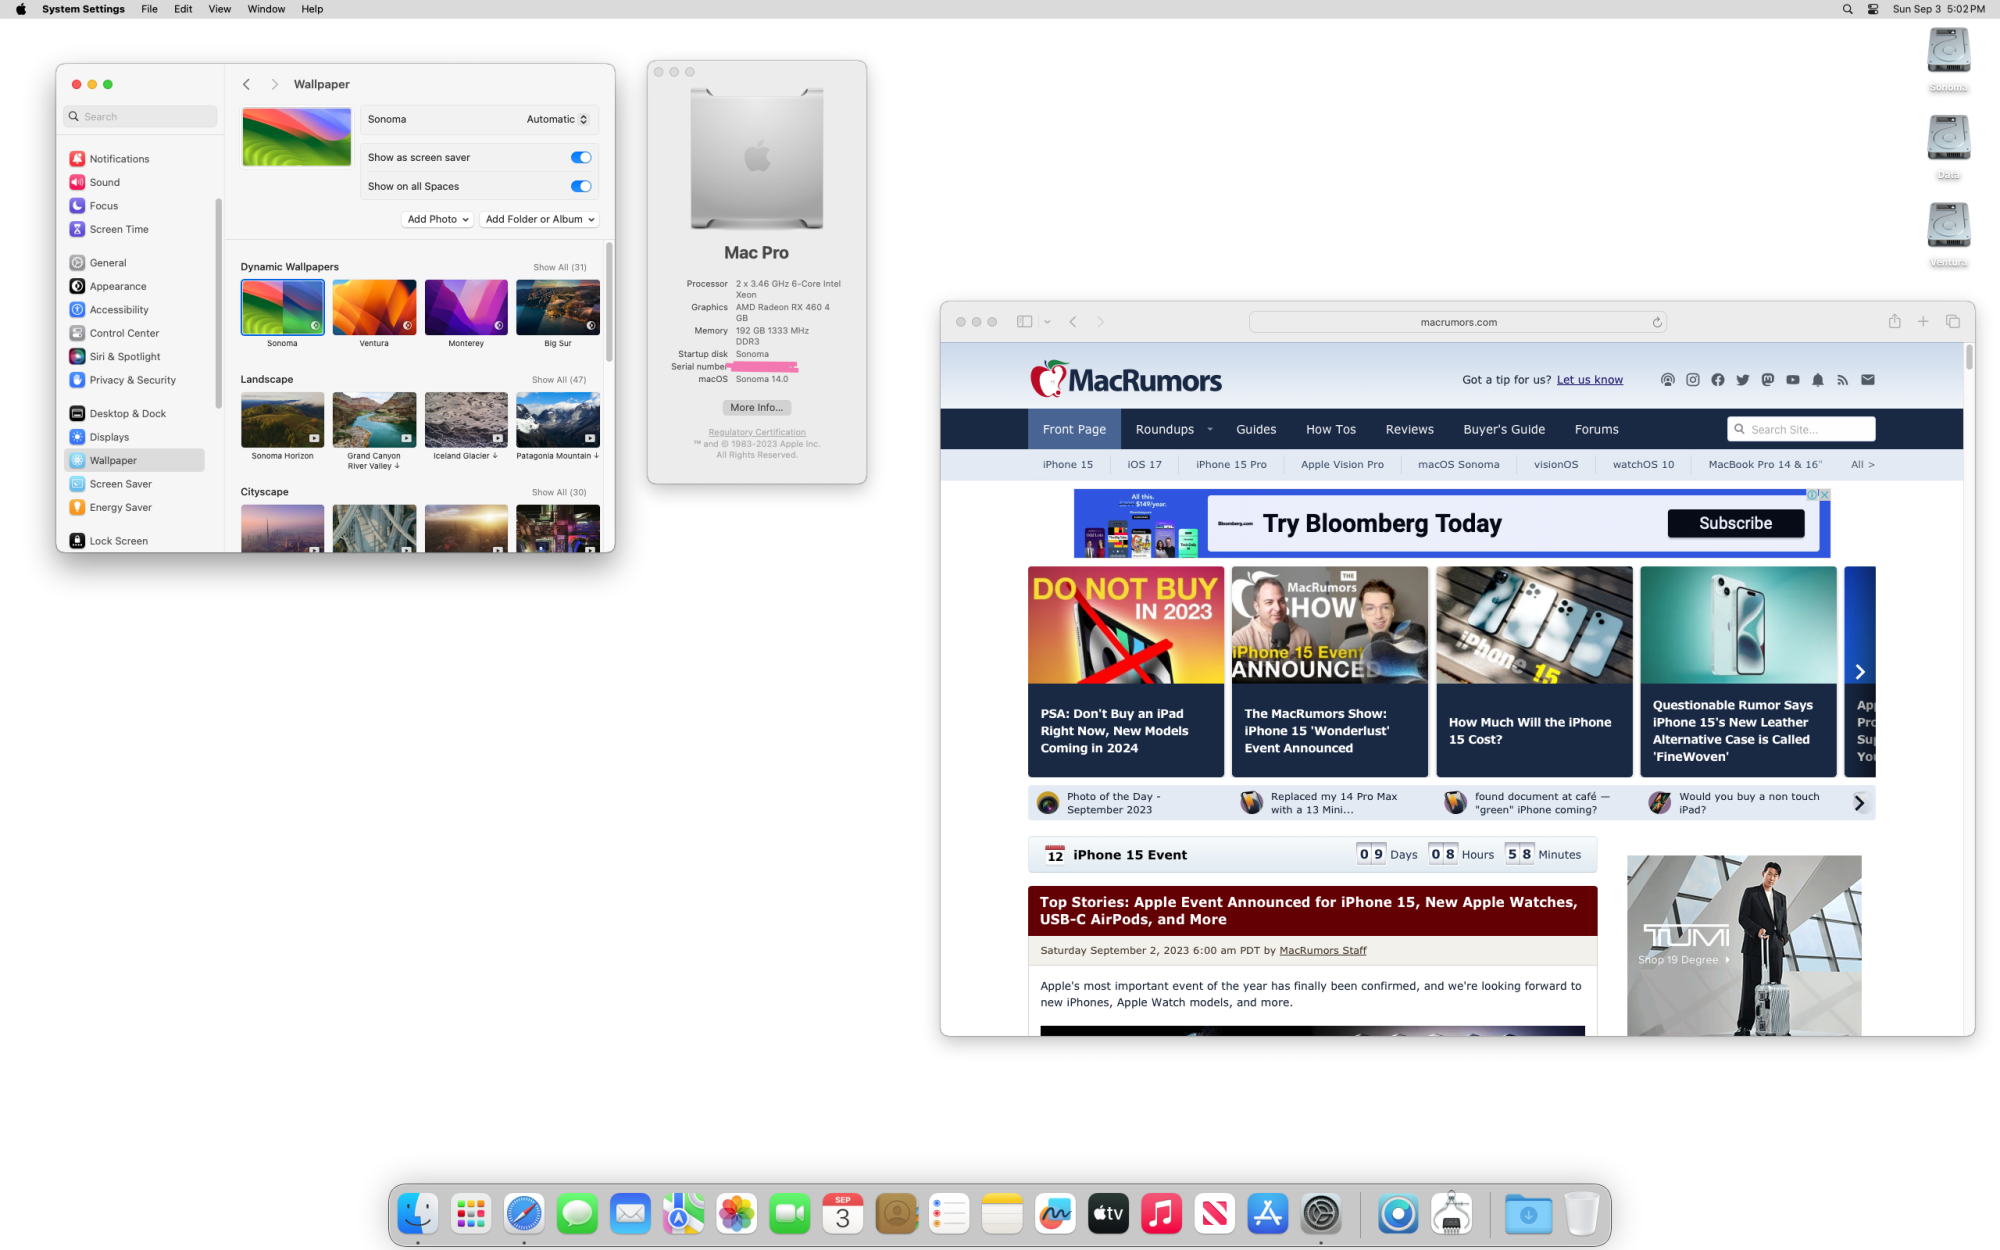
Task: Open the File menu
Action: tap(149, 9)
